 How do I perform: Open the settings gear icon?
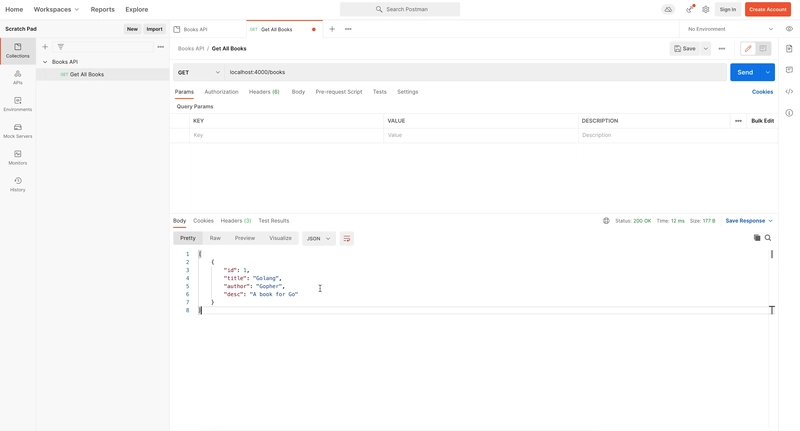(706, 9)
